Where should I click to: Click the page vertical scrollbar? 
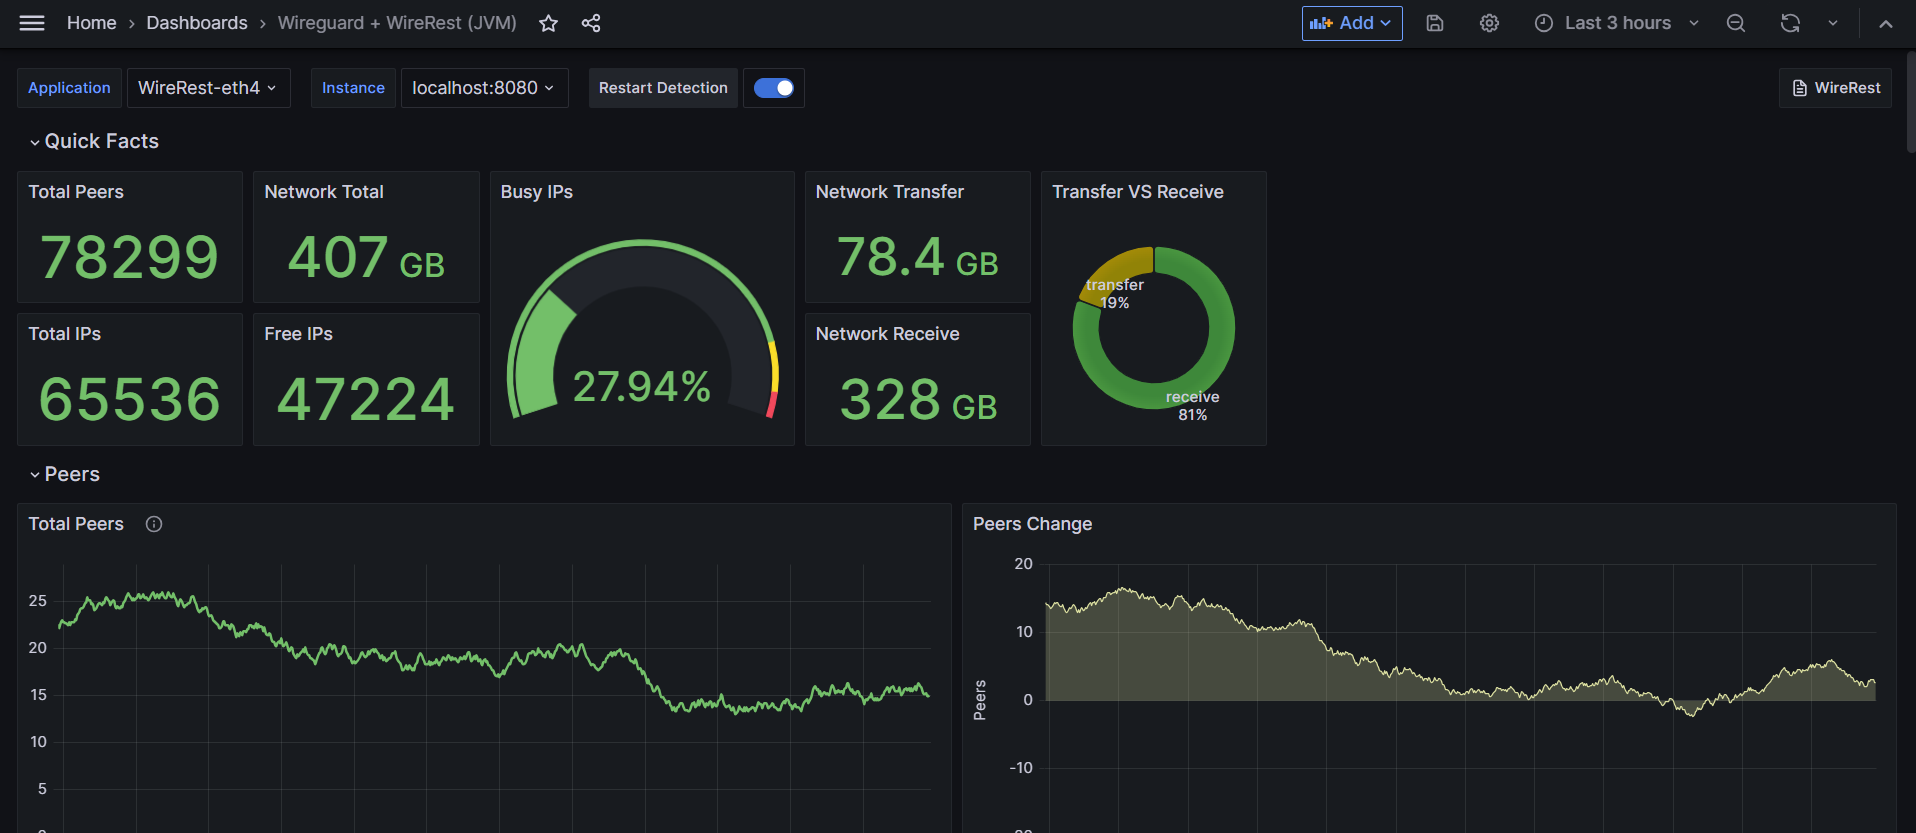1910,102
